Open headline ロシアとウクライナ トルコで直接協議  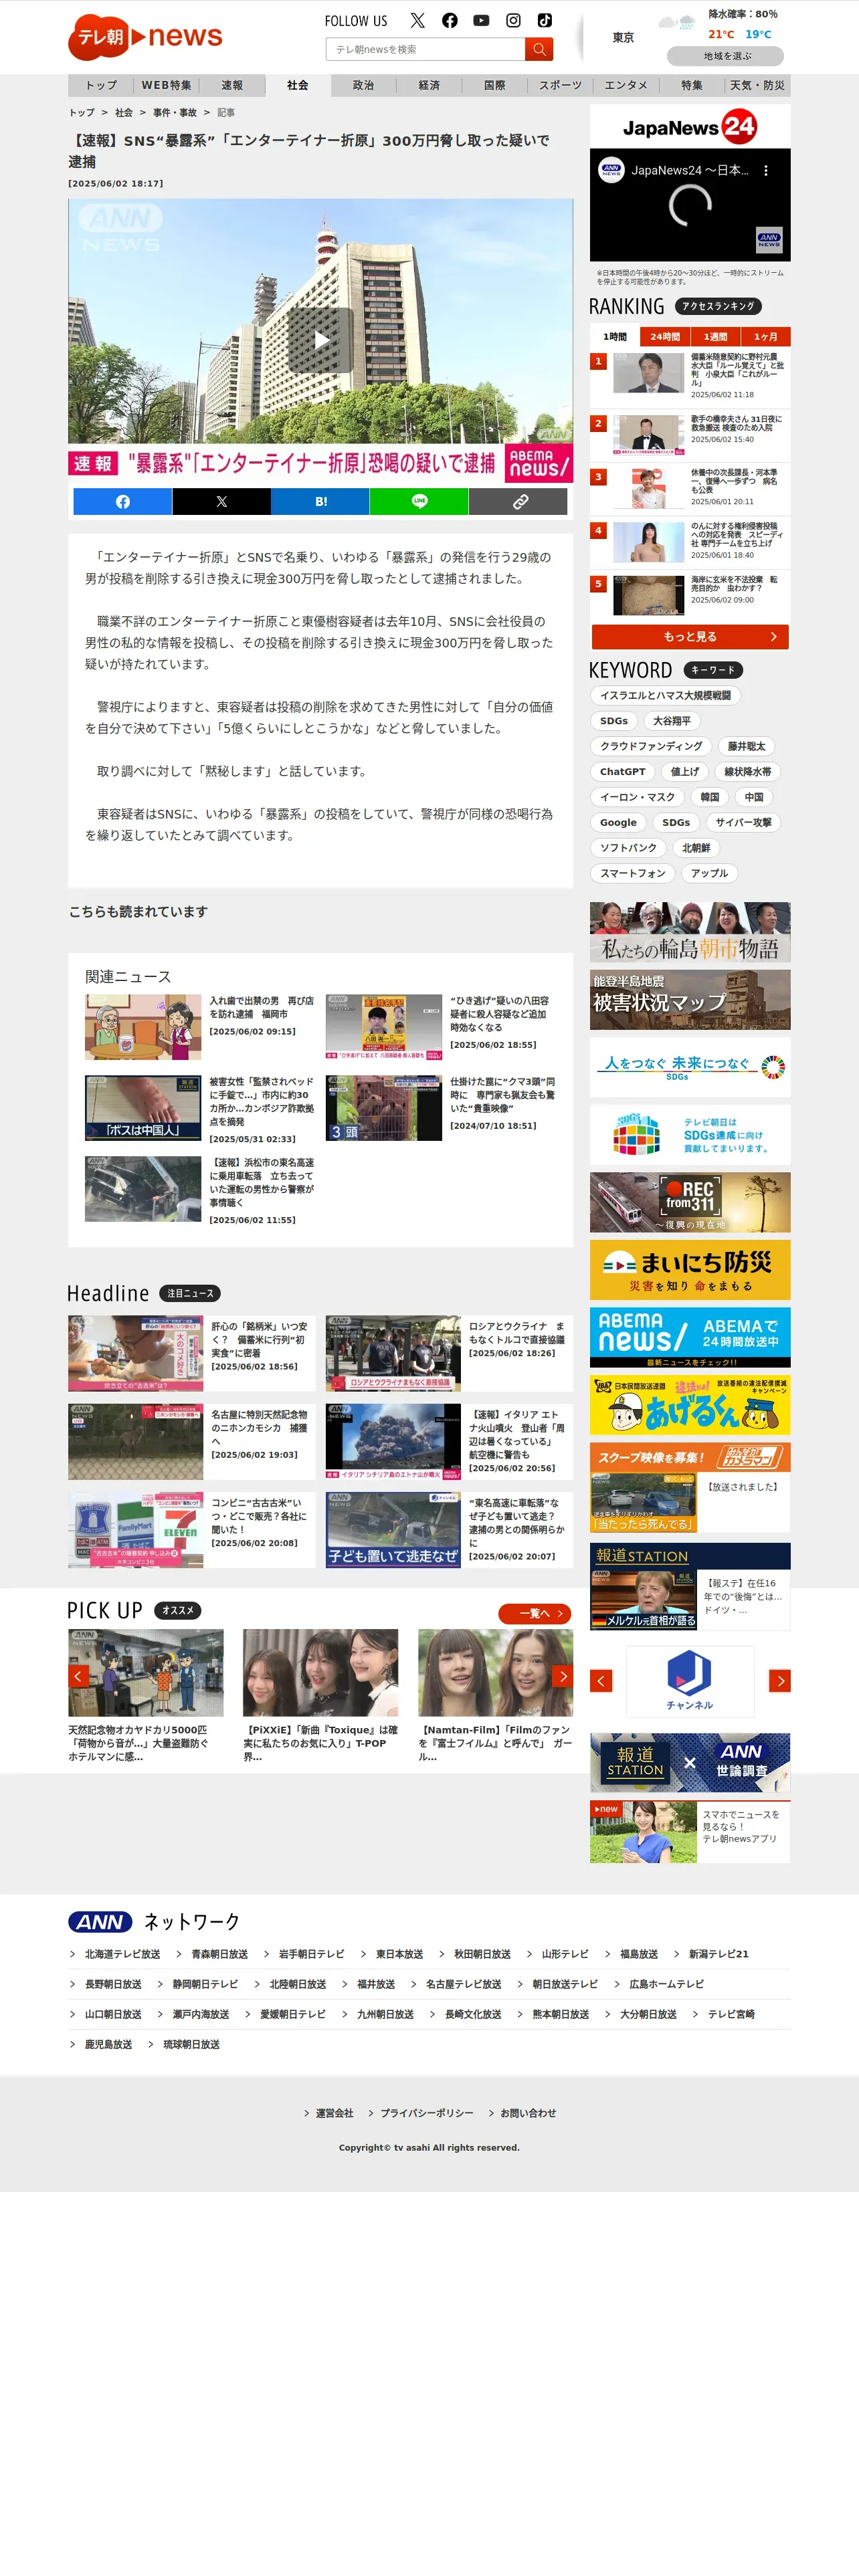tap(448, 1353)
